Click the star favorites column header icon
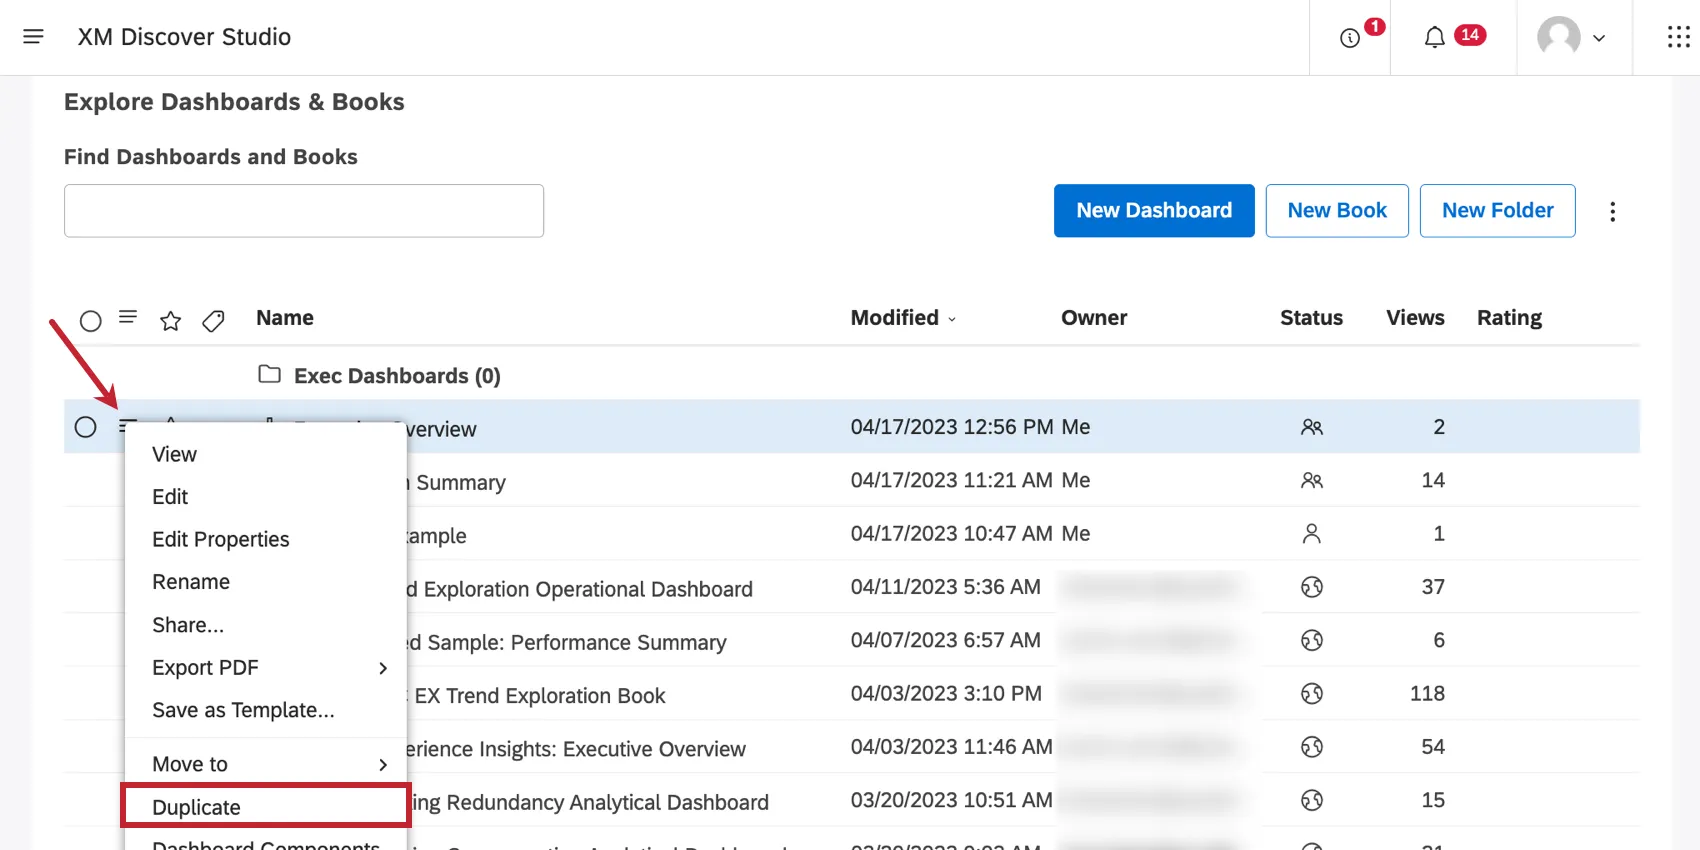Image resolution: width=1700 pixels, height=850 pixels. pyautogui.click(x=171, y=321)
